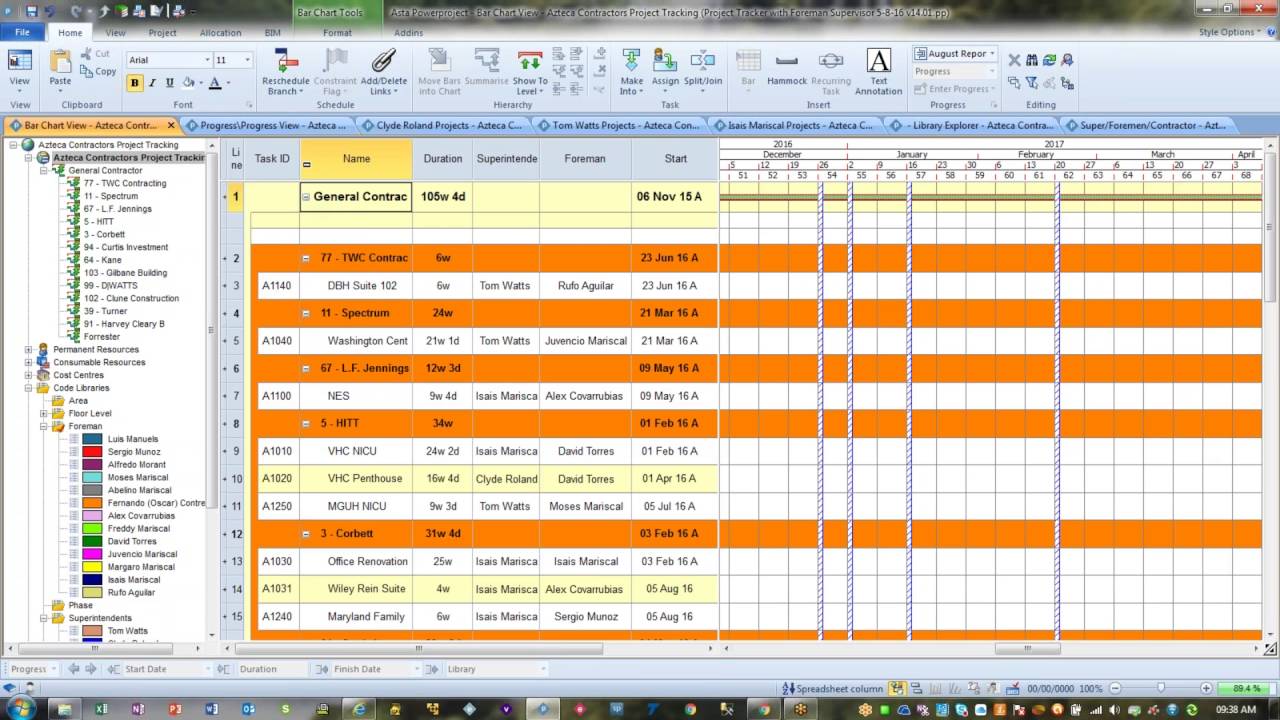Open Word from the Windows taskbar

coord(211,709)
